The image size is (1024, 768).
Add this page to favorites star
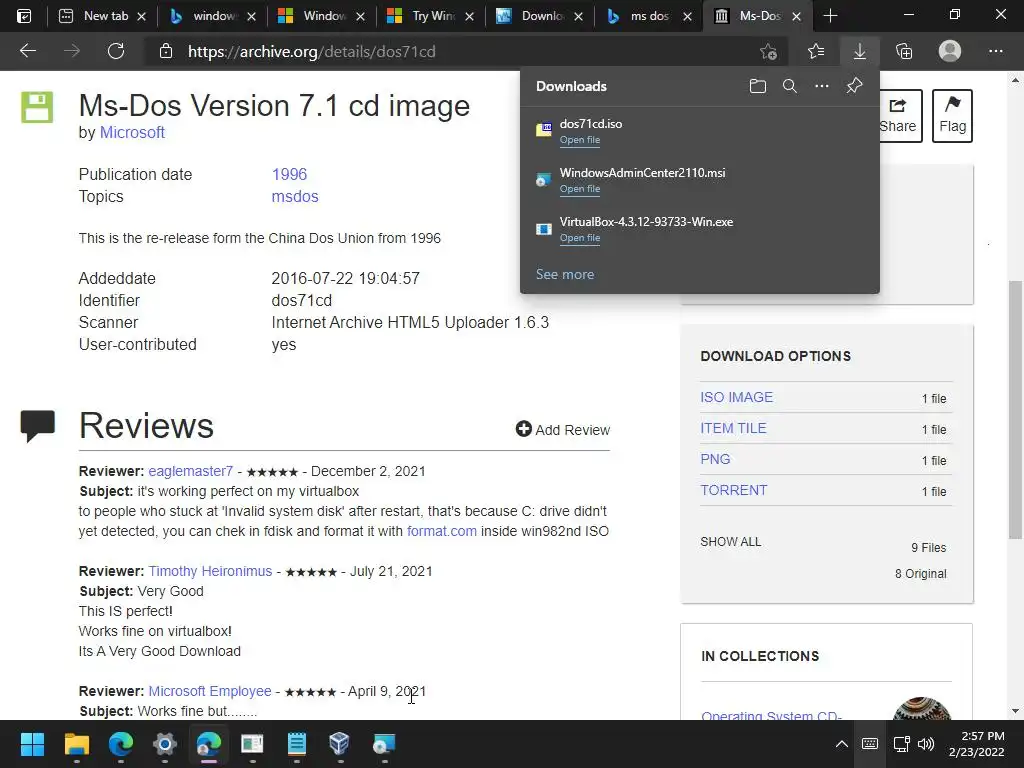769,51
